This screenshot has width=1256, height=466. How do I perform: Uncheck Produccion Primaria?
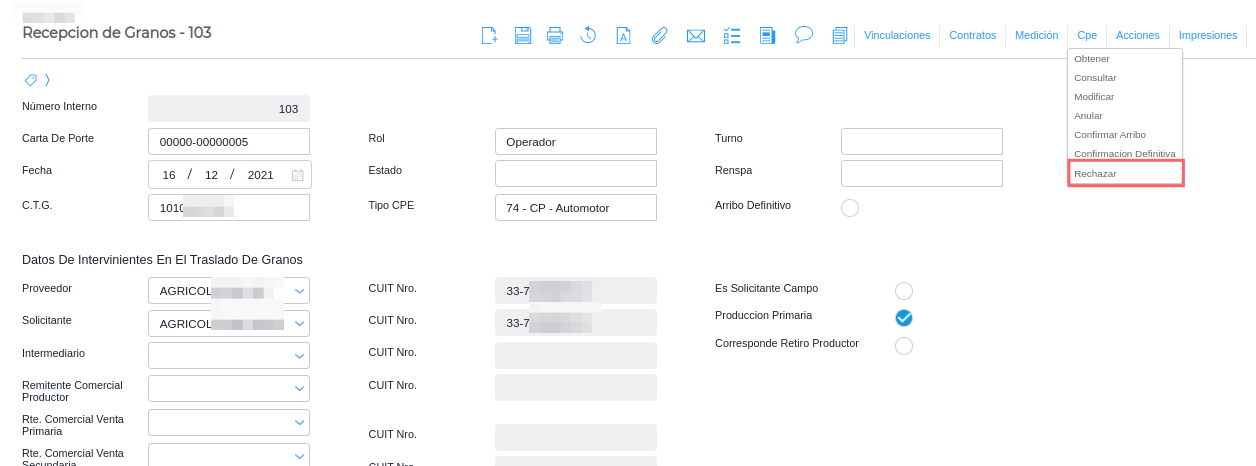(904, 318)
